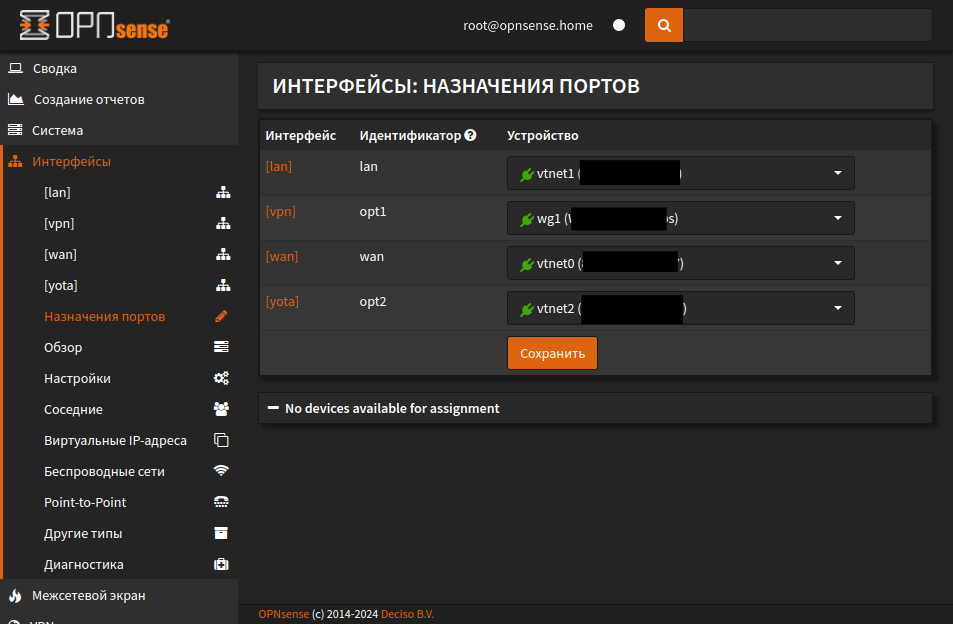
Task: Click the archive icon beside Другие типы
Action: tap(221, 533)
